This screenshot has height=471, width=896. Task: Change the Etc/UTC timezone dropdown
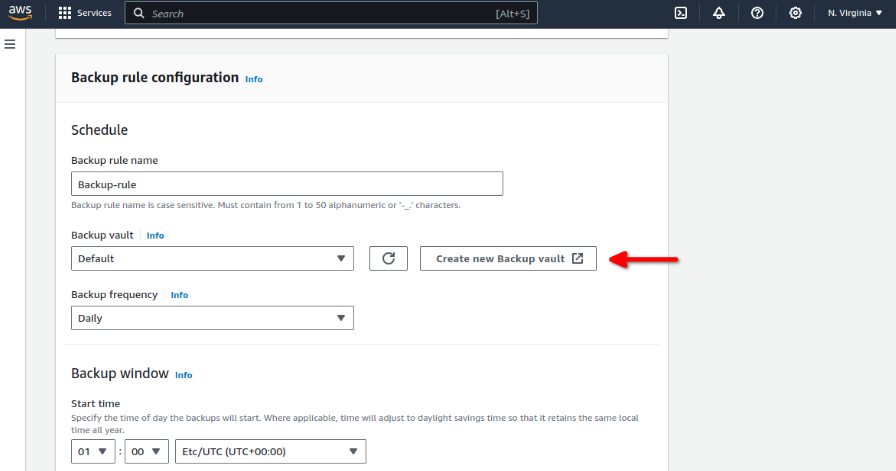[x=271, y=452]
